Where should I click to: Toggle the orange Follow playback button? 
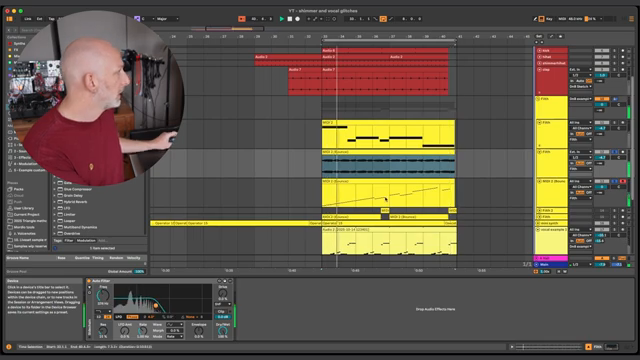(x=242, y=19)
